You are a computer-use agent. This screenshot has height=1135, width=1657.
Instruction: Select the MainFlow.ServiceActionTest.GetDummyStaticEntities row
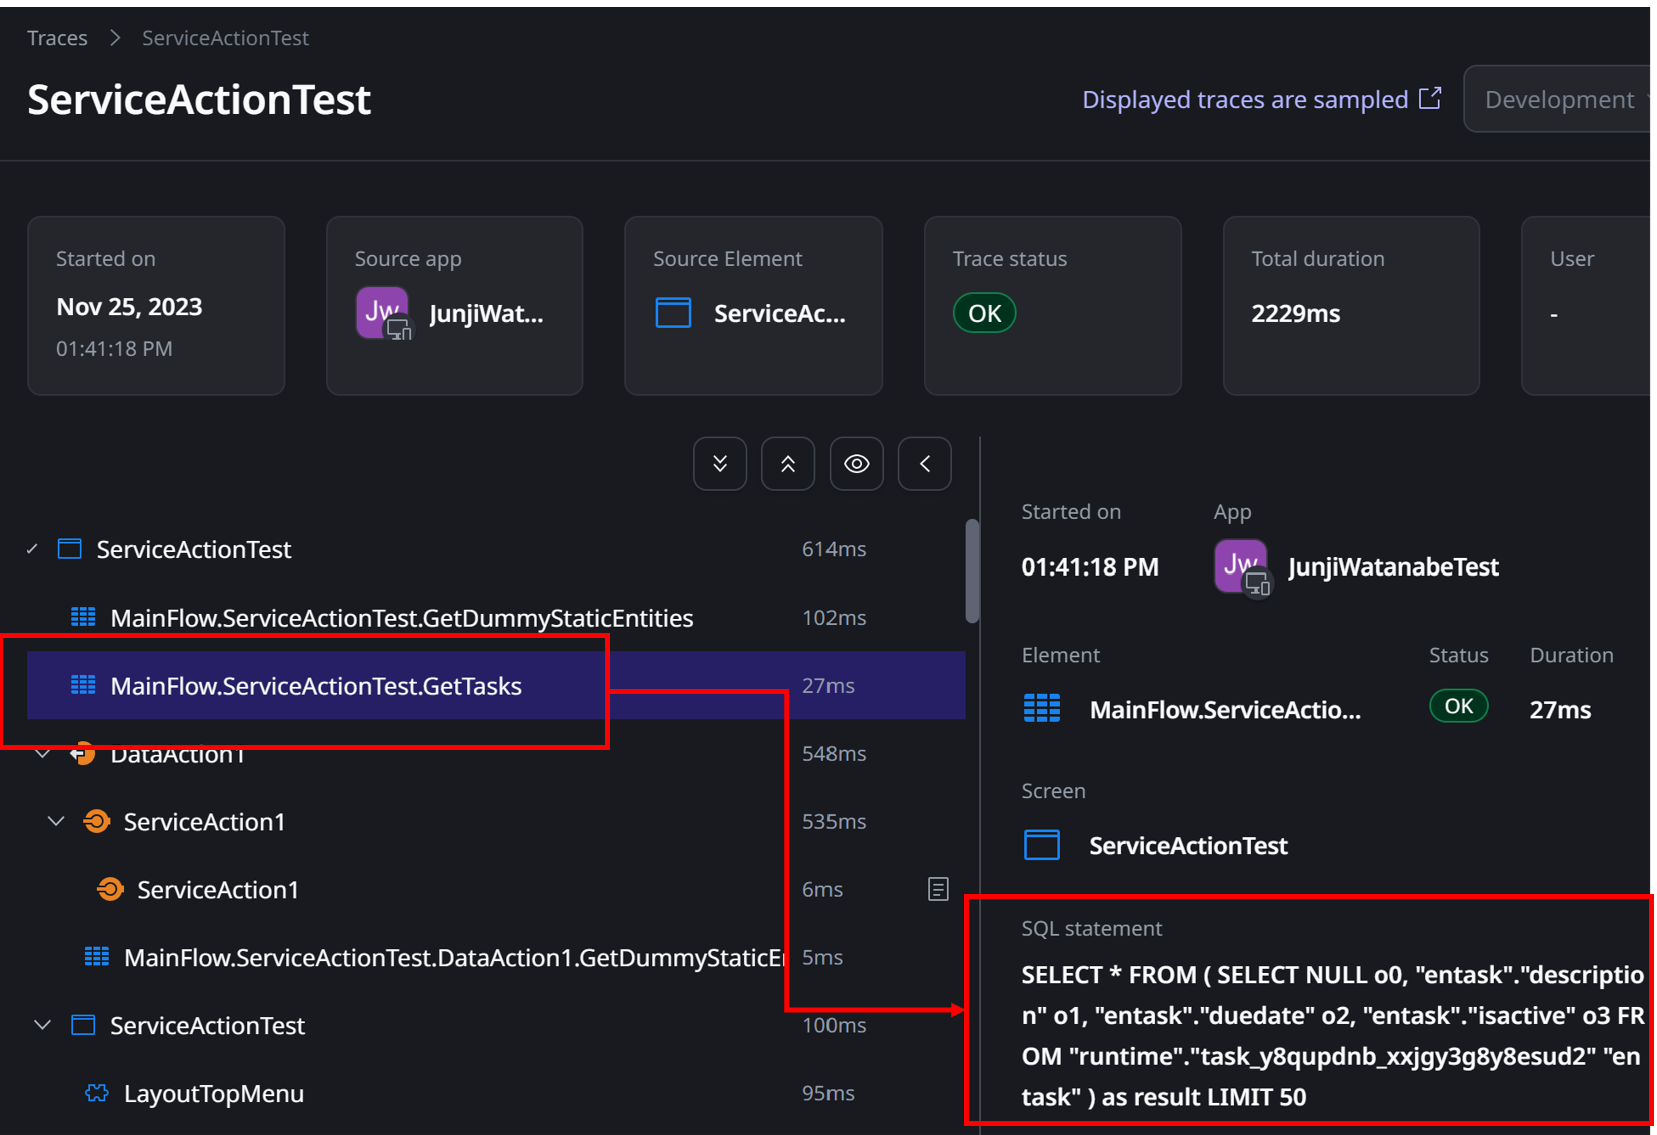coord(496,617)
